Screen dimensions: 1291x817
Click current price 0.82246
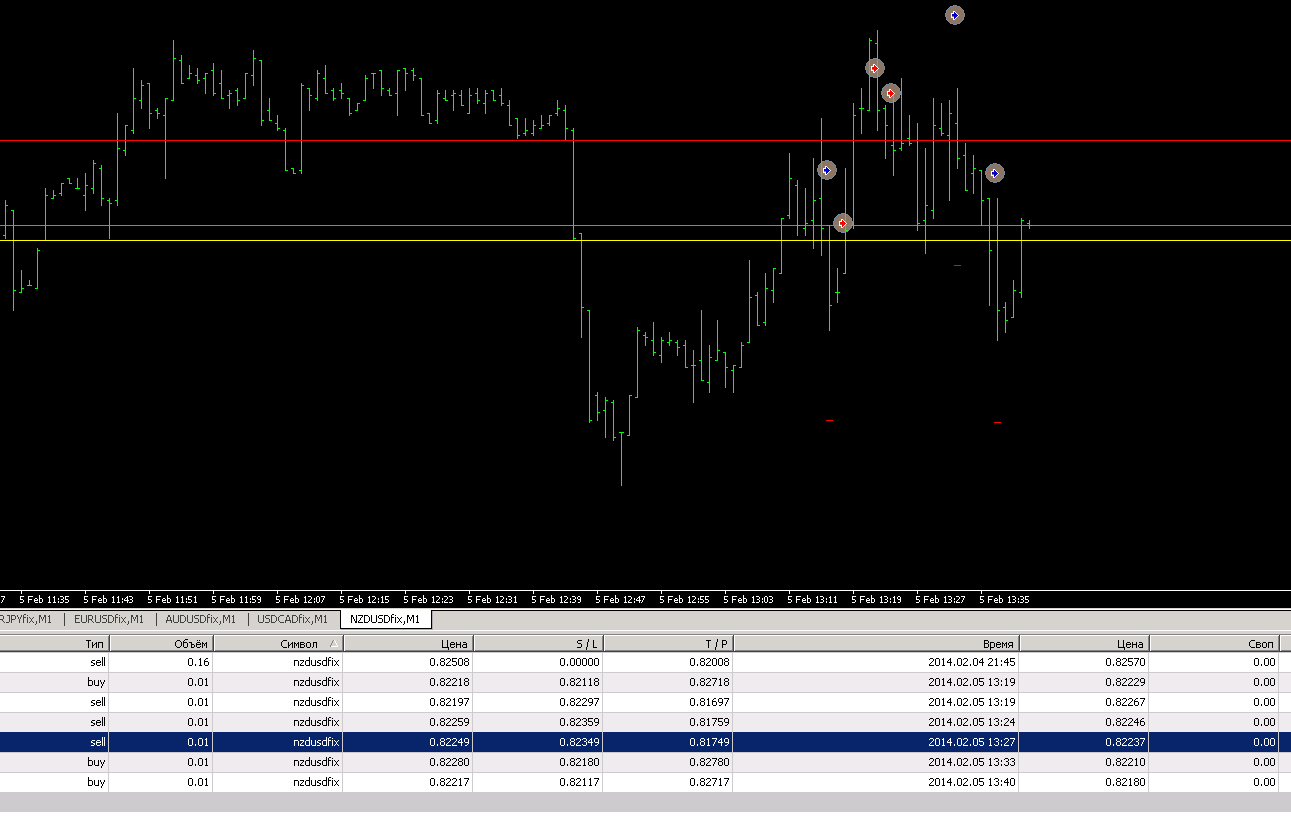point(1125,722)
